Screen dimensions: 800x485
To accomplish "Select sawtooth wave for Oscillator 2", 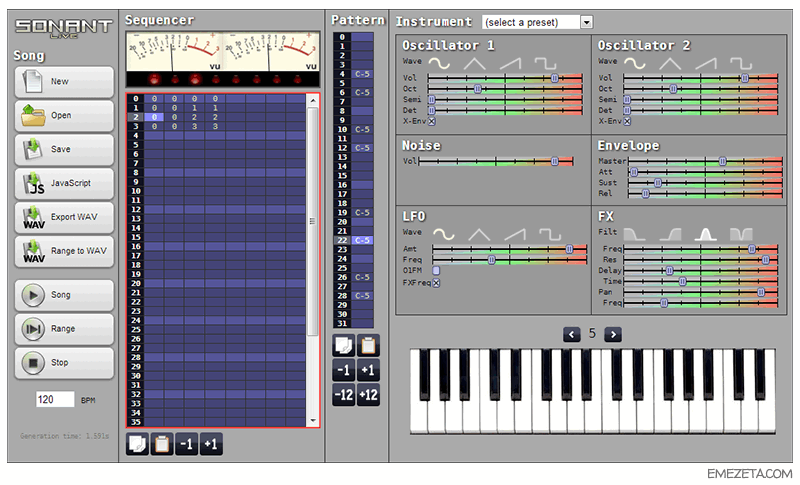I will [x=706, y=63].
